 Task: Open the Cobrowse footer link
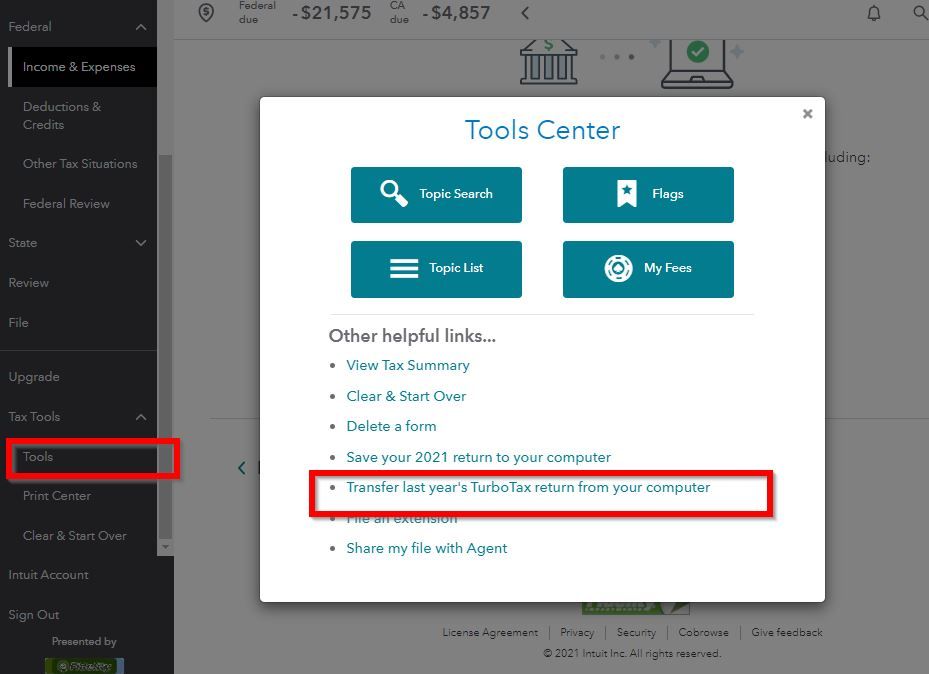tap(703, 633)
